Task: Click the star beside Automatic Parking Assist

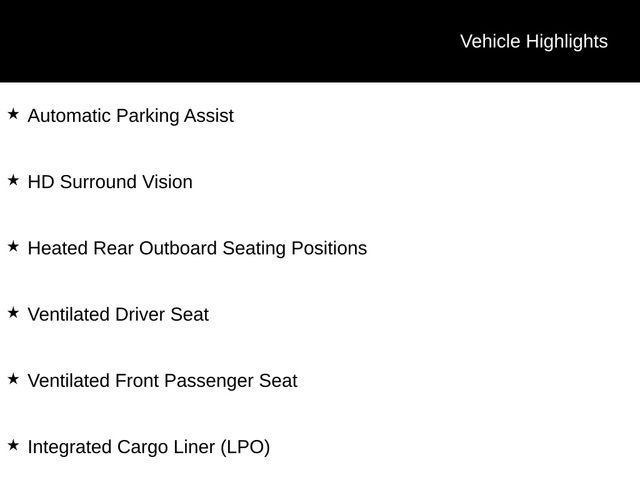Action: [13, 114]
